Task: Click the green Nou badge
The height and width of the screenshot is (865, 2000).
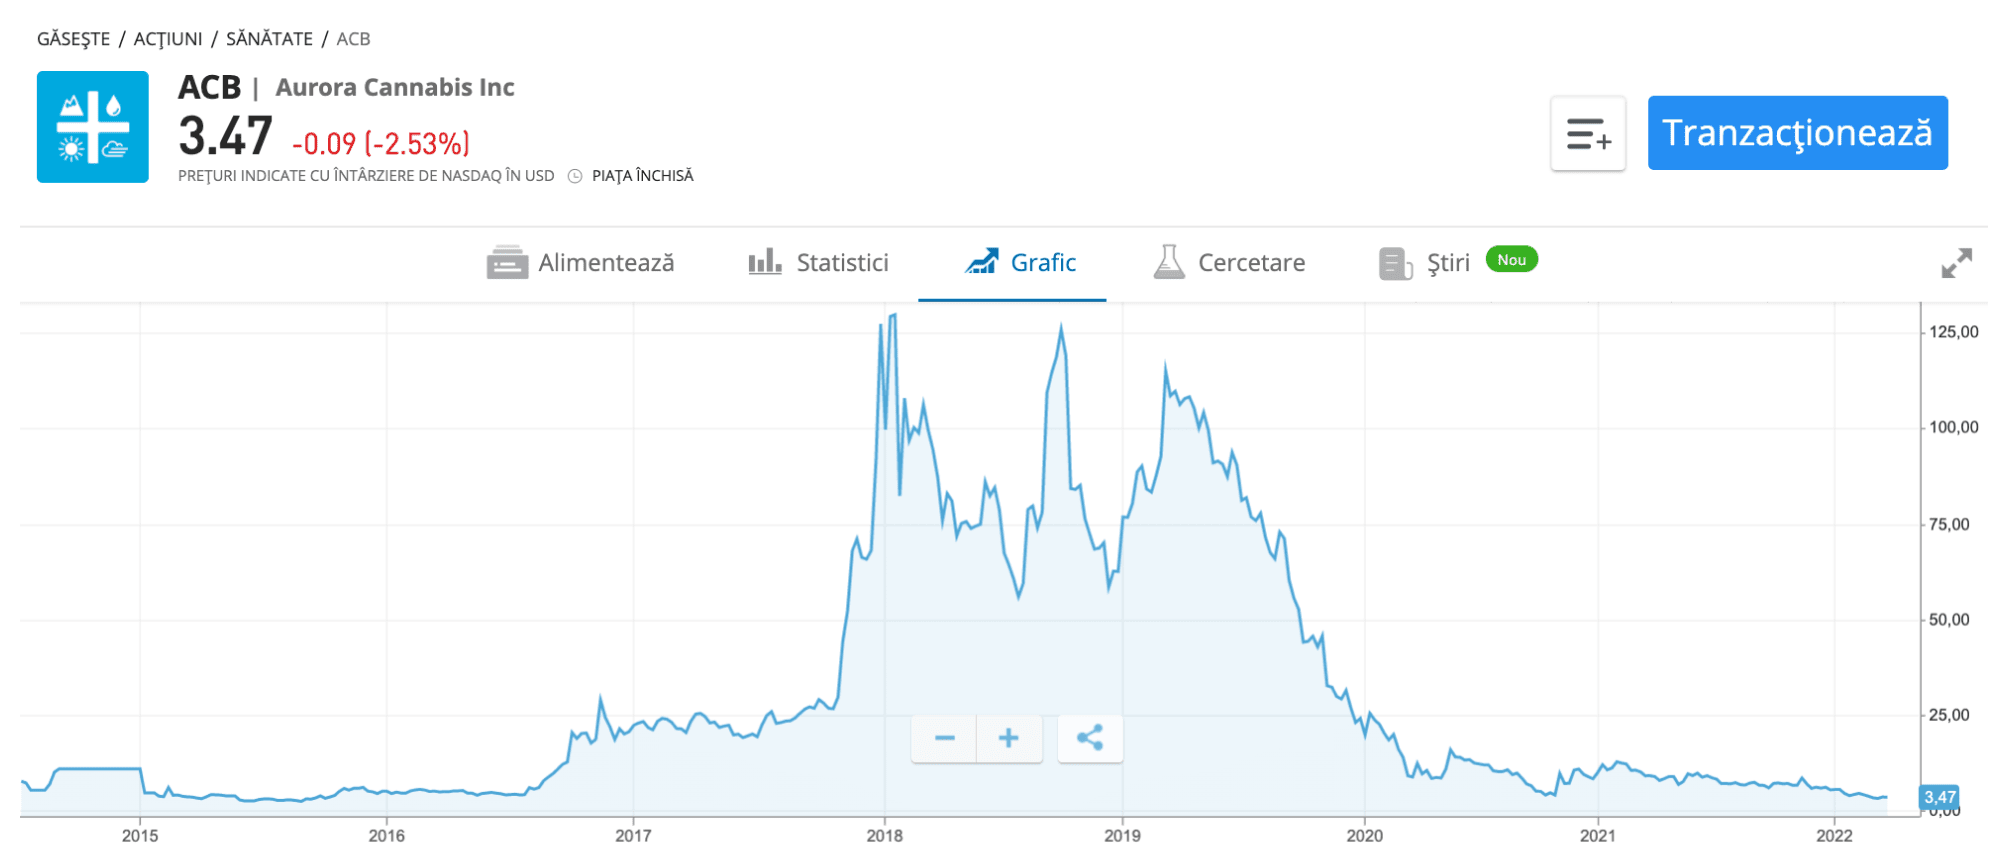Action: click(1511, 260)
